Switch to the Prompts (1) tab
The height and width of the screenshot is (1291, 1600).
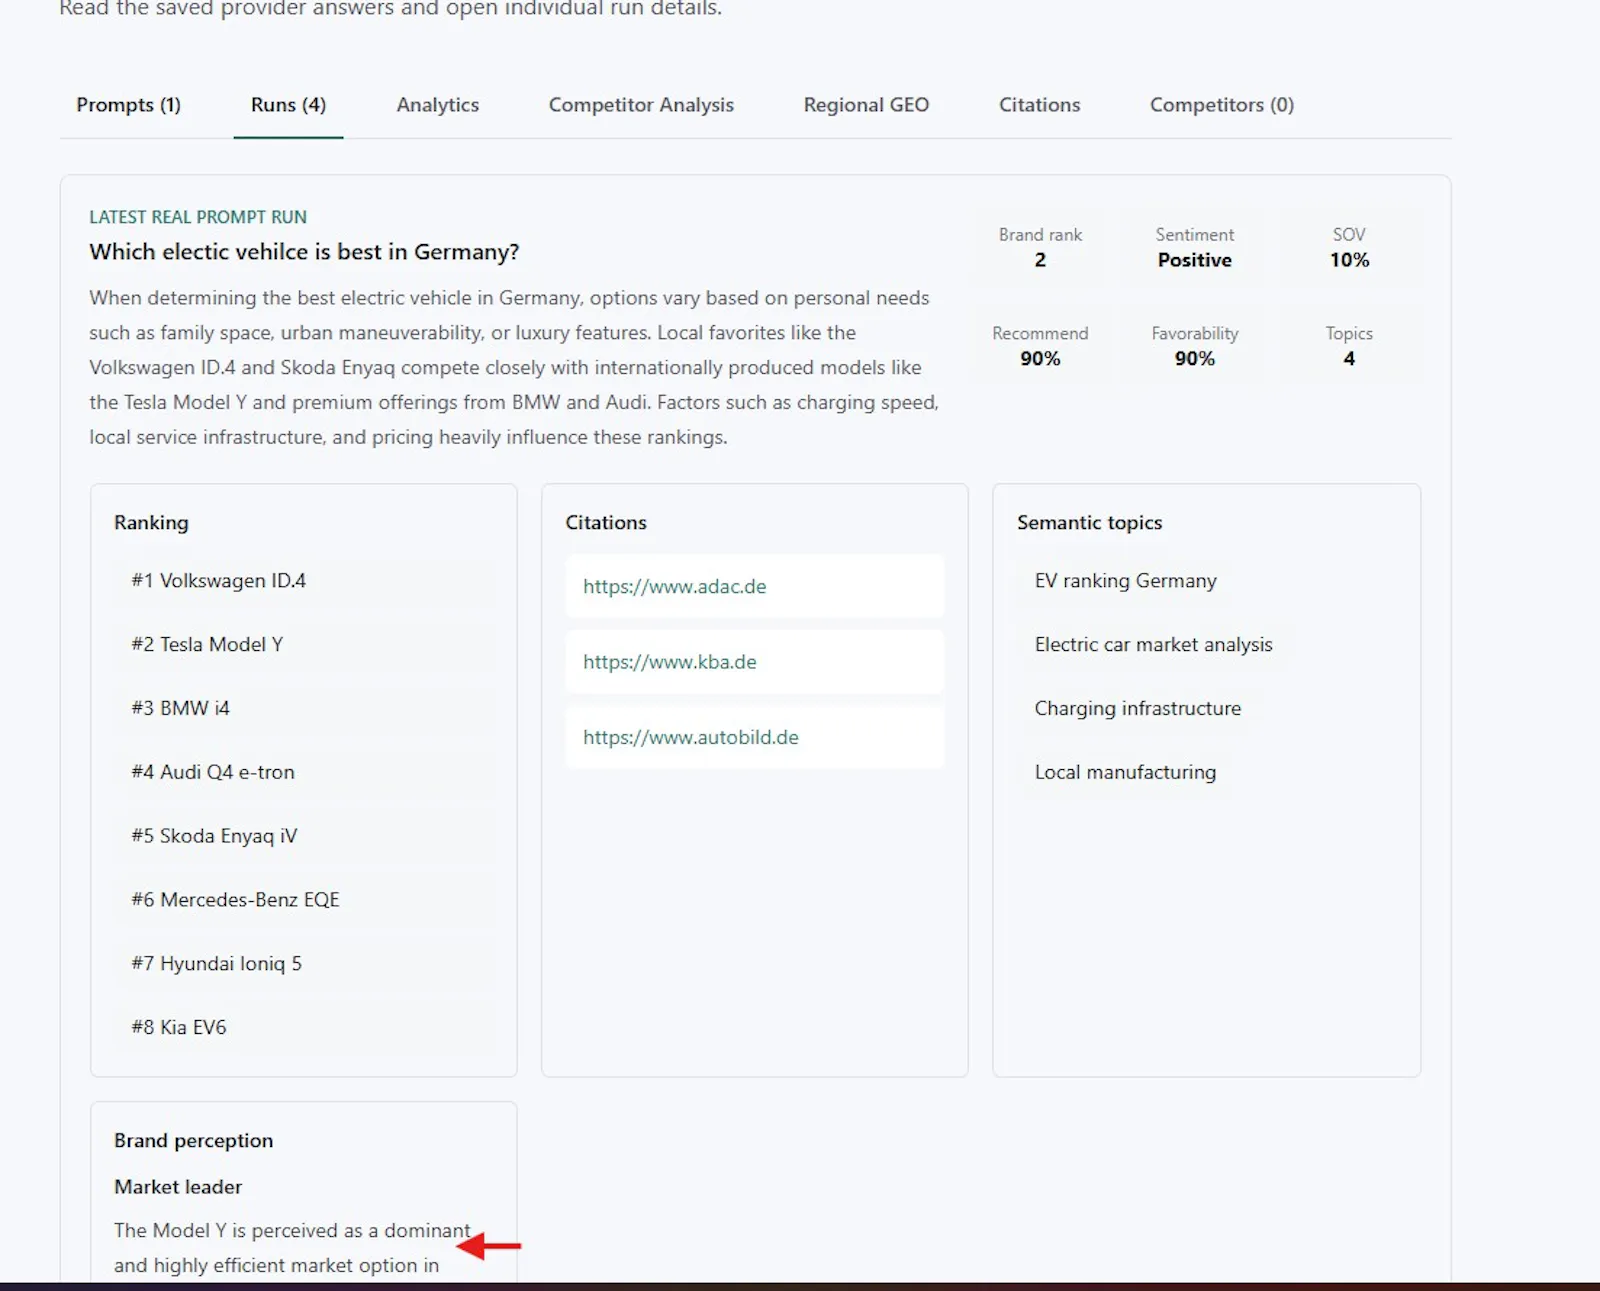128,105
